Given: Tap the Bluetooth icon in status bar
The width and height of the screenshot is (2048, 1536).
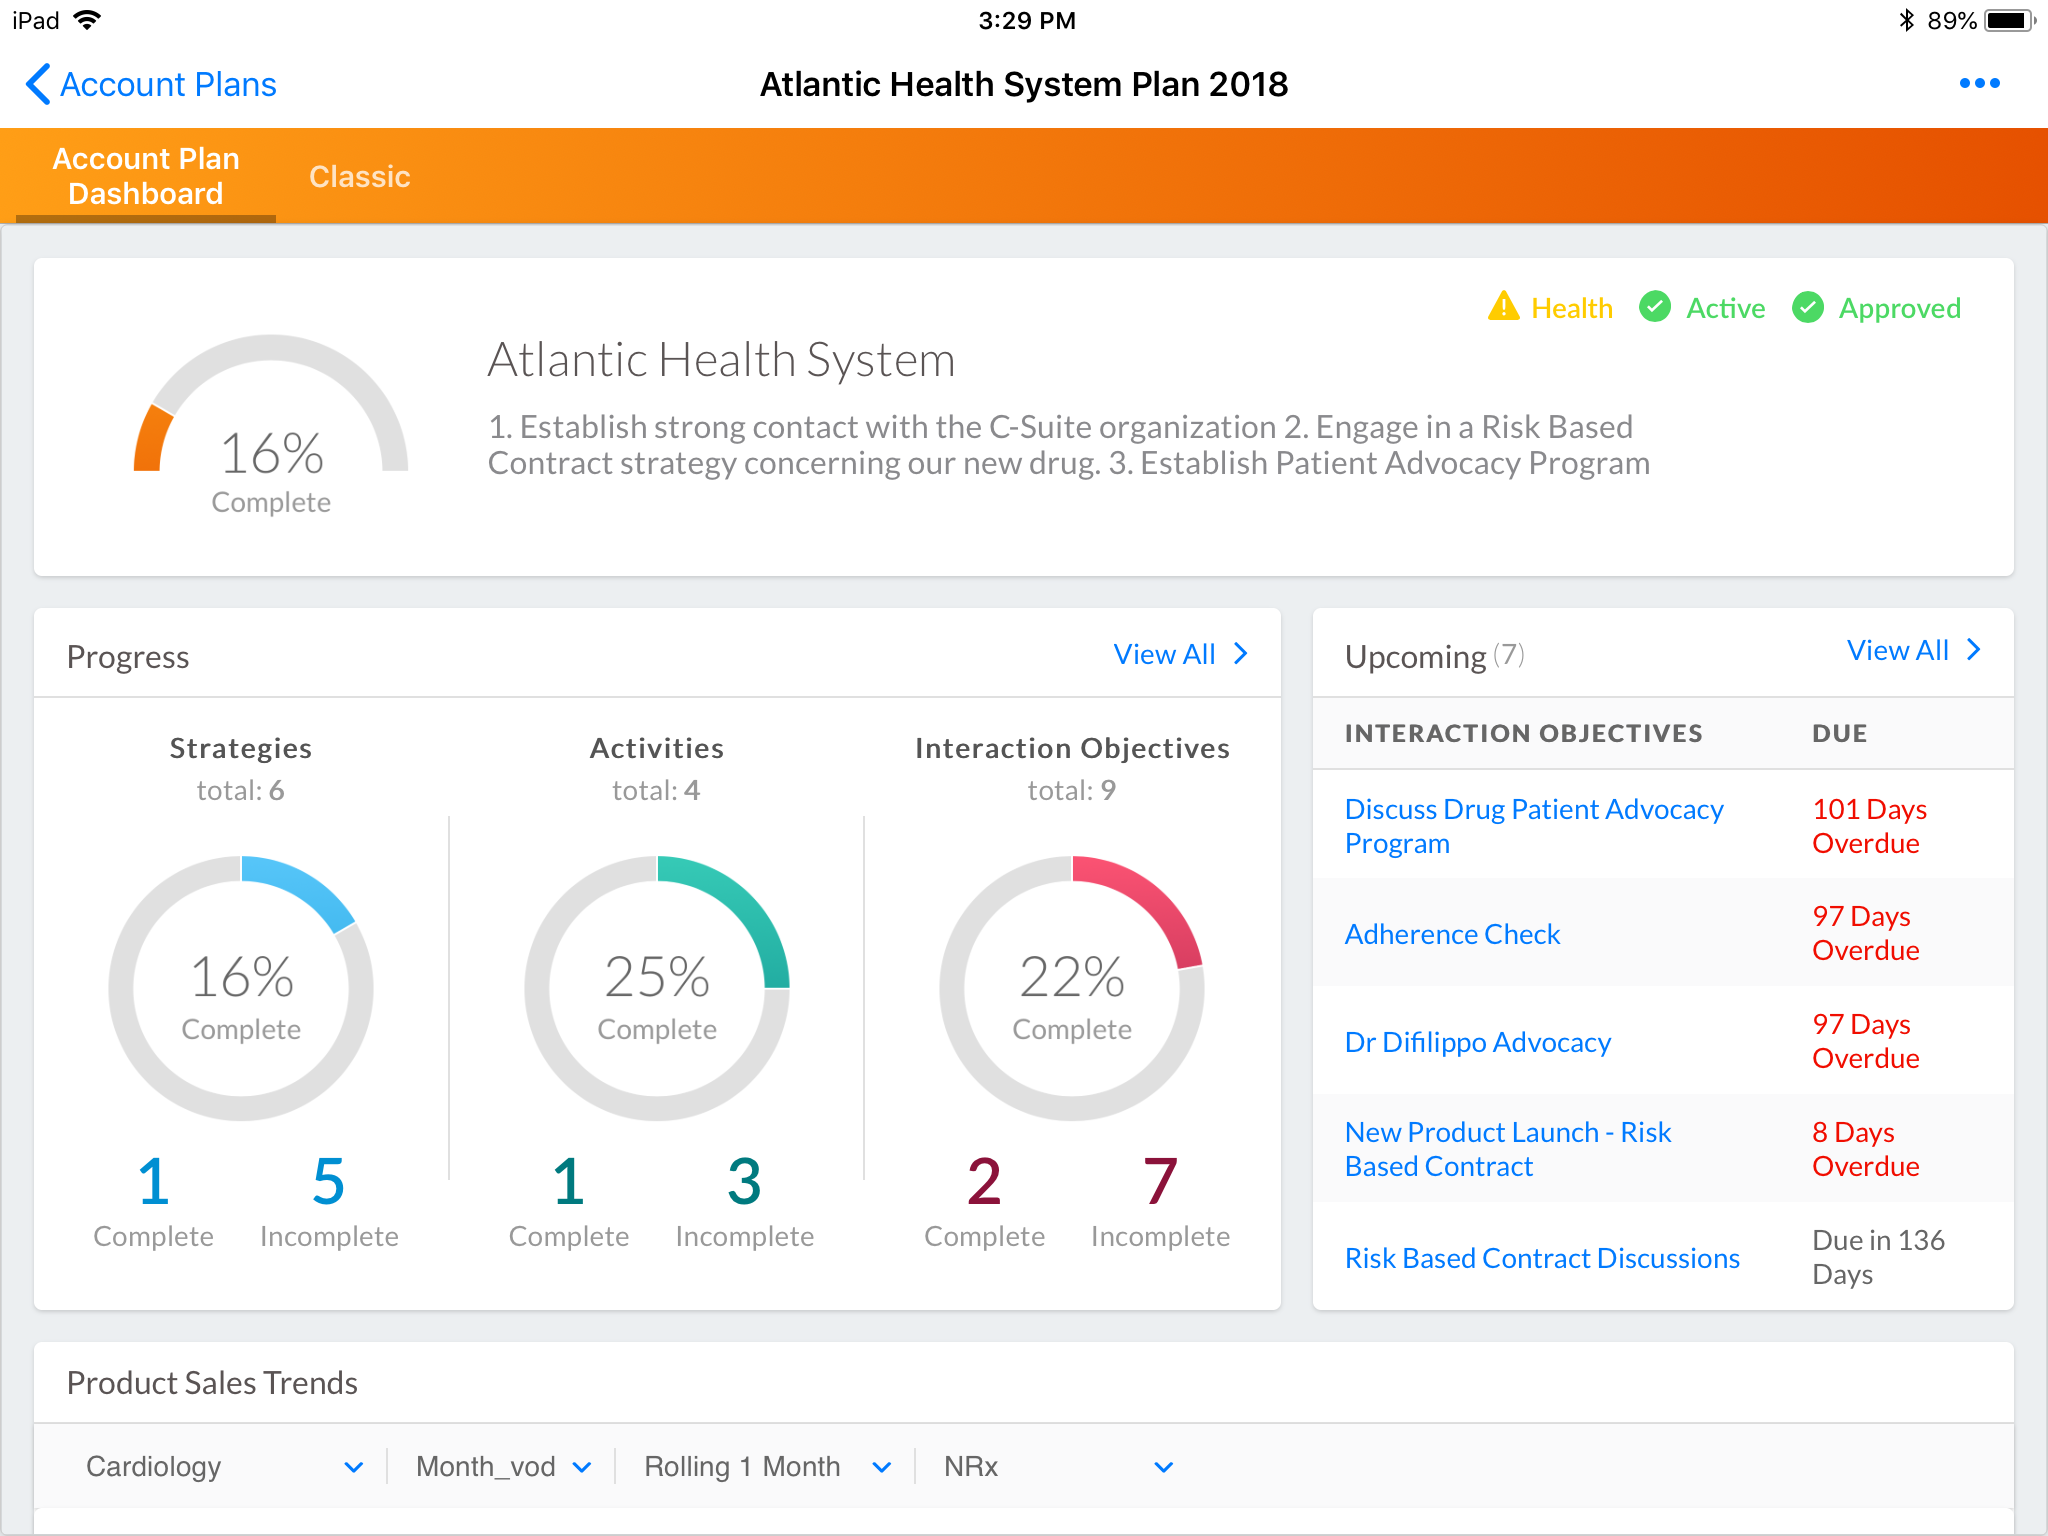Looking at the screenshot, I should 1906,20.
